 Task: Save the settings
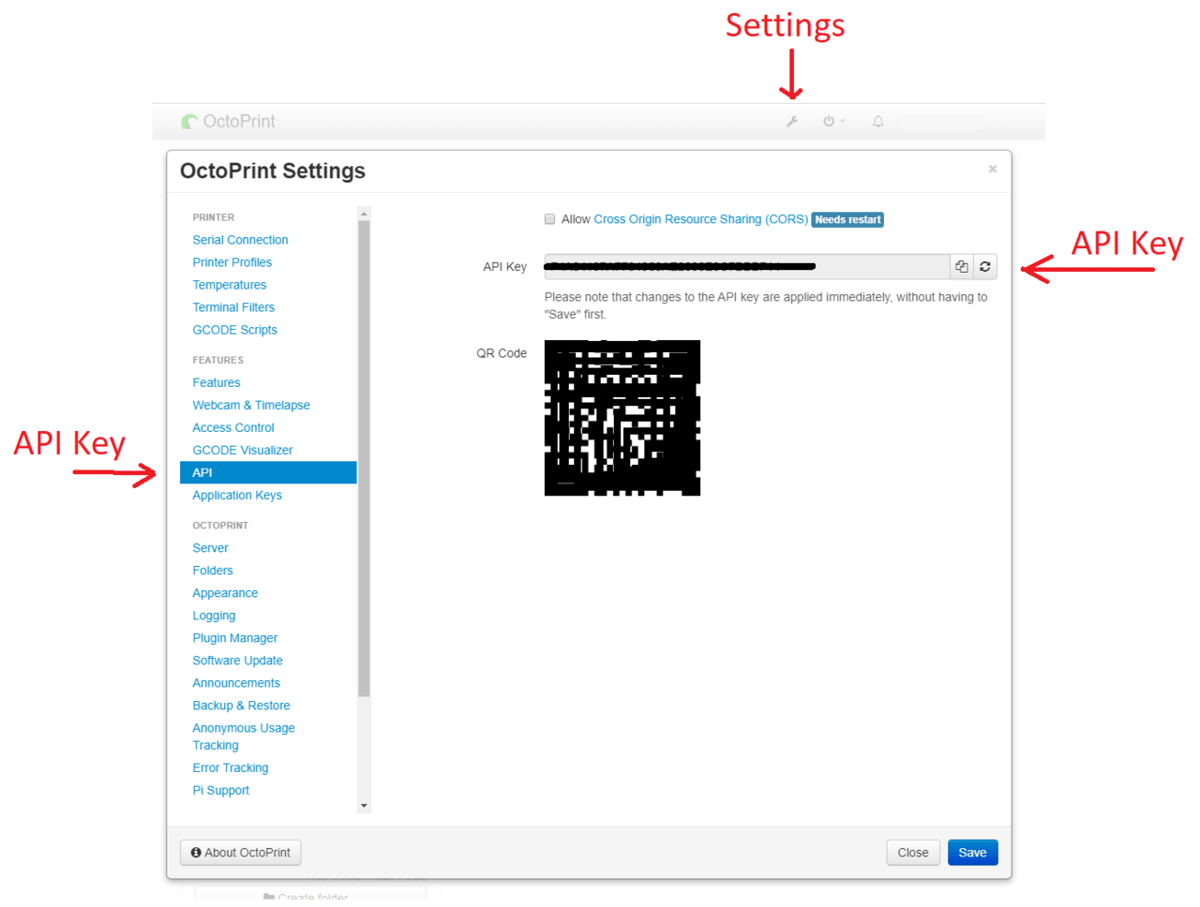pos(972,853)
